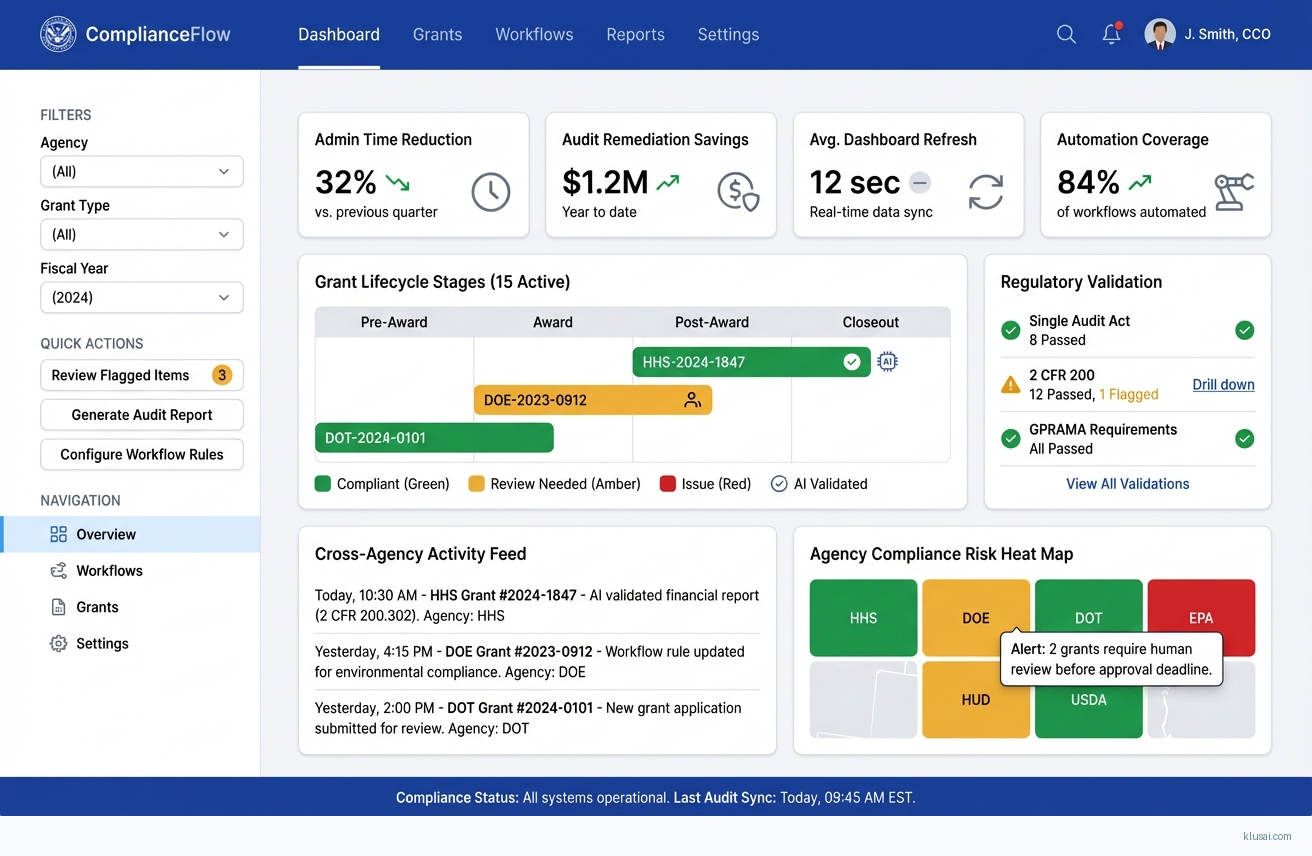Image resolution: width=1312 pixels, height=856 pixels.
Task: Click the dollar shield icon in Audit Savings
Action: click(738, 191)
